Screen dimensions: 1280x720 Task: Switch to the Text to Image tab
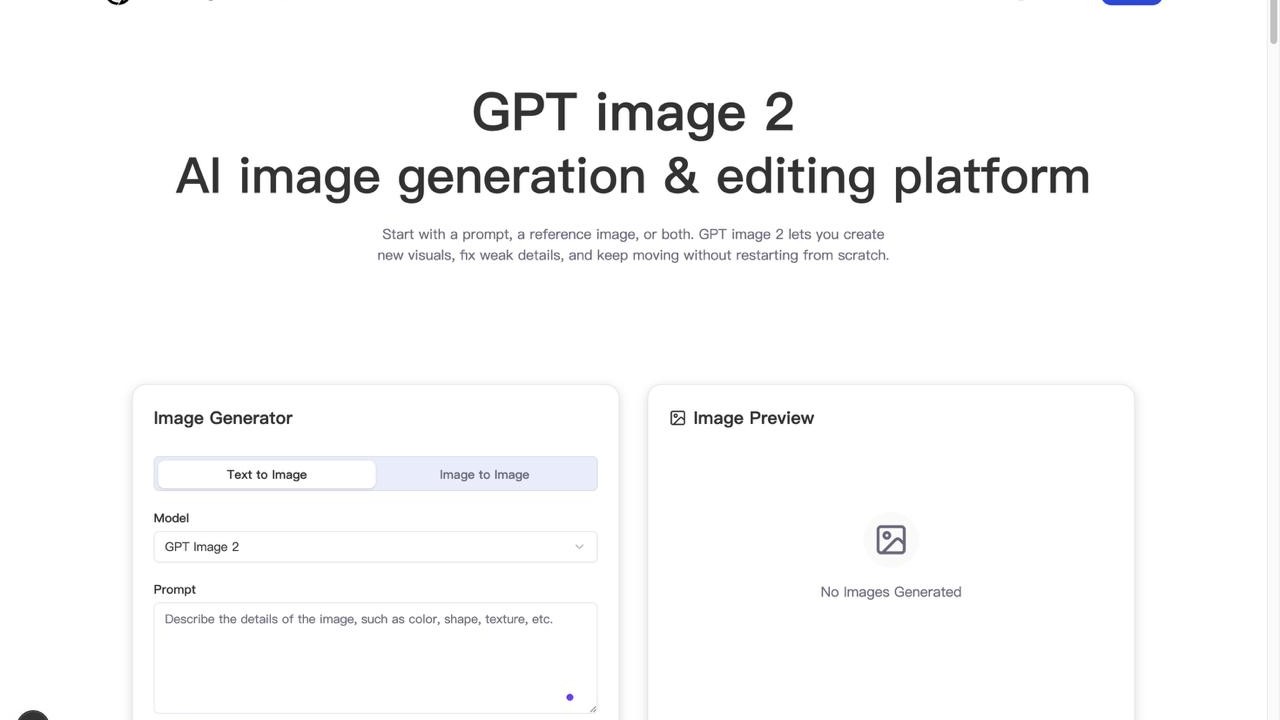(x=267, y=474)
